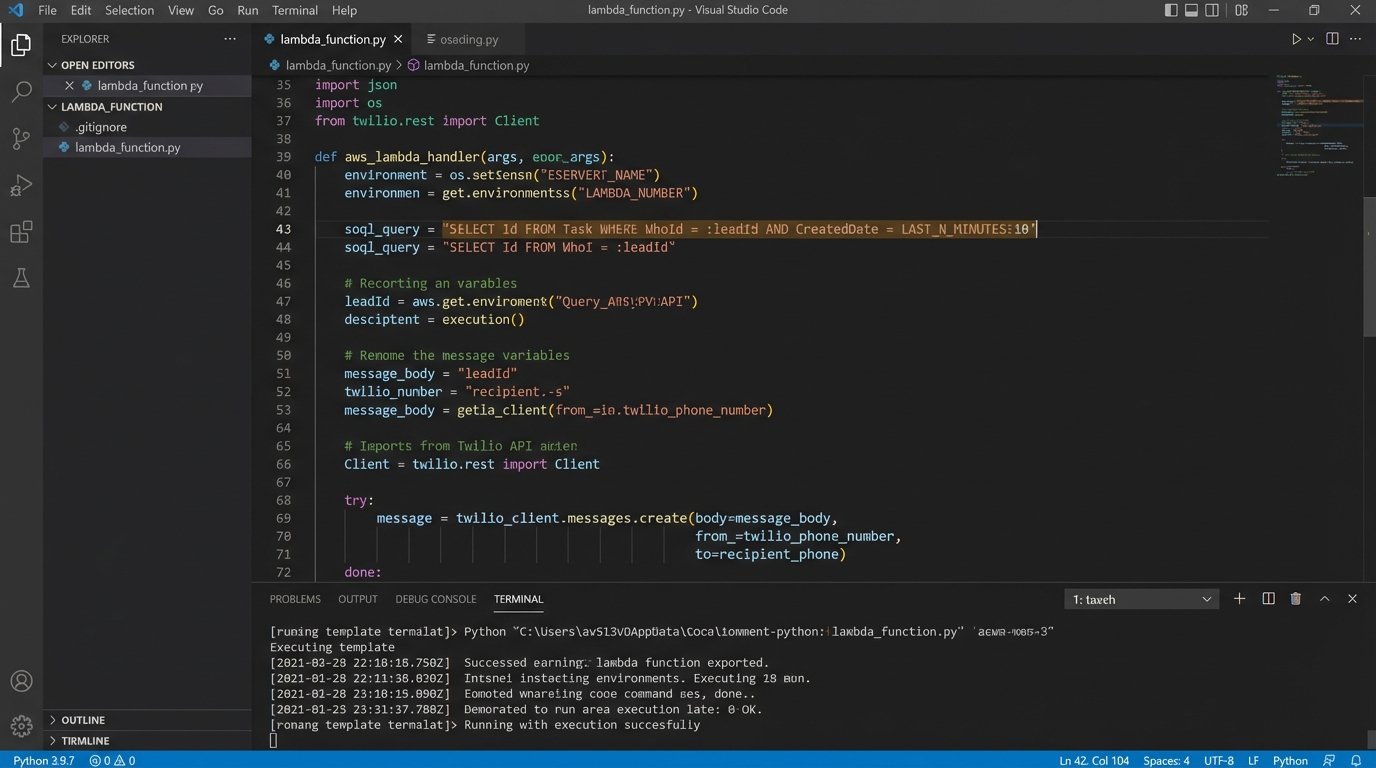
Task: Open the terminal selector dropdown
Action: [1141, 599]
